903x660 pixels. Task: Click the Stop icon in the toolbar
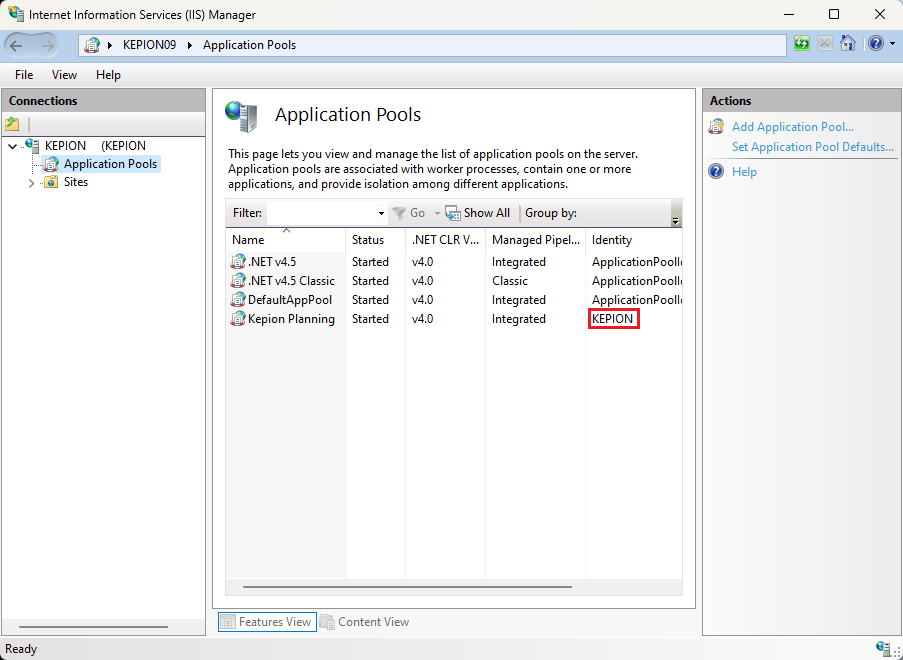click(x=825, y=44)
